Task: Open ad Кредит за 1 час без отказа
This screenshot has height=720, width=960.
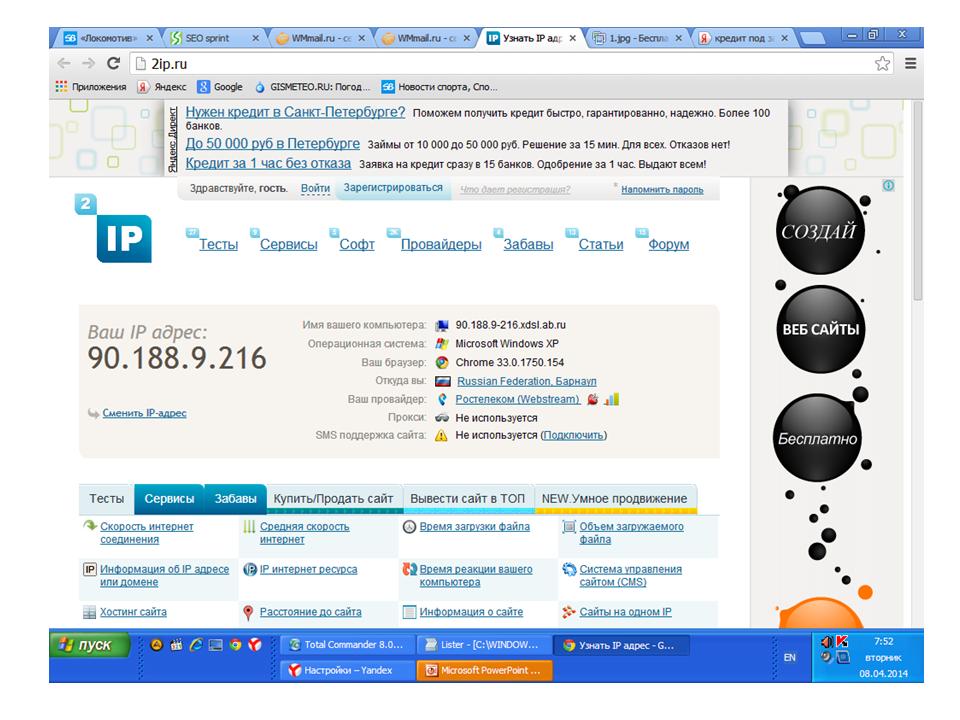Action: (x=268, y=163)
